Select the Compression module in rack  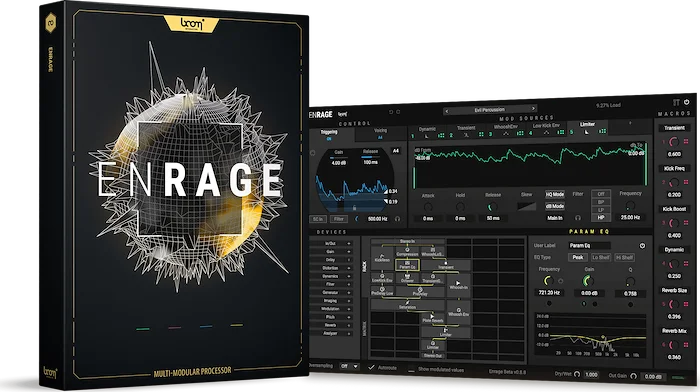click(407, 252)
